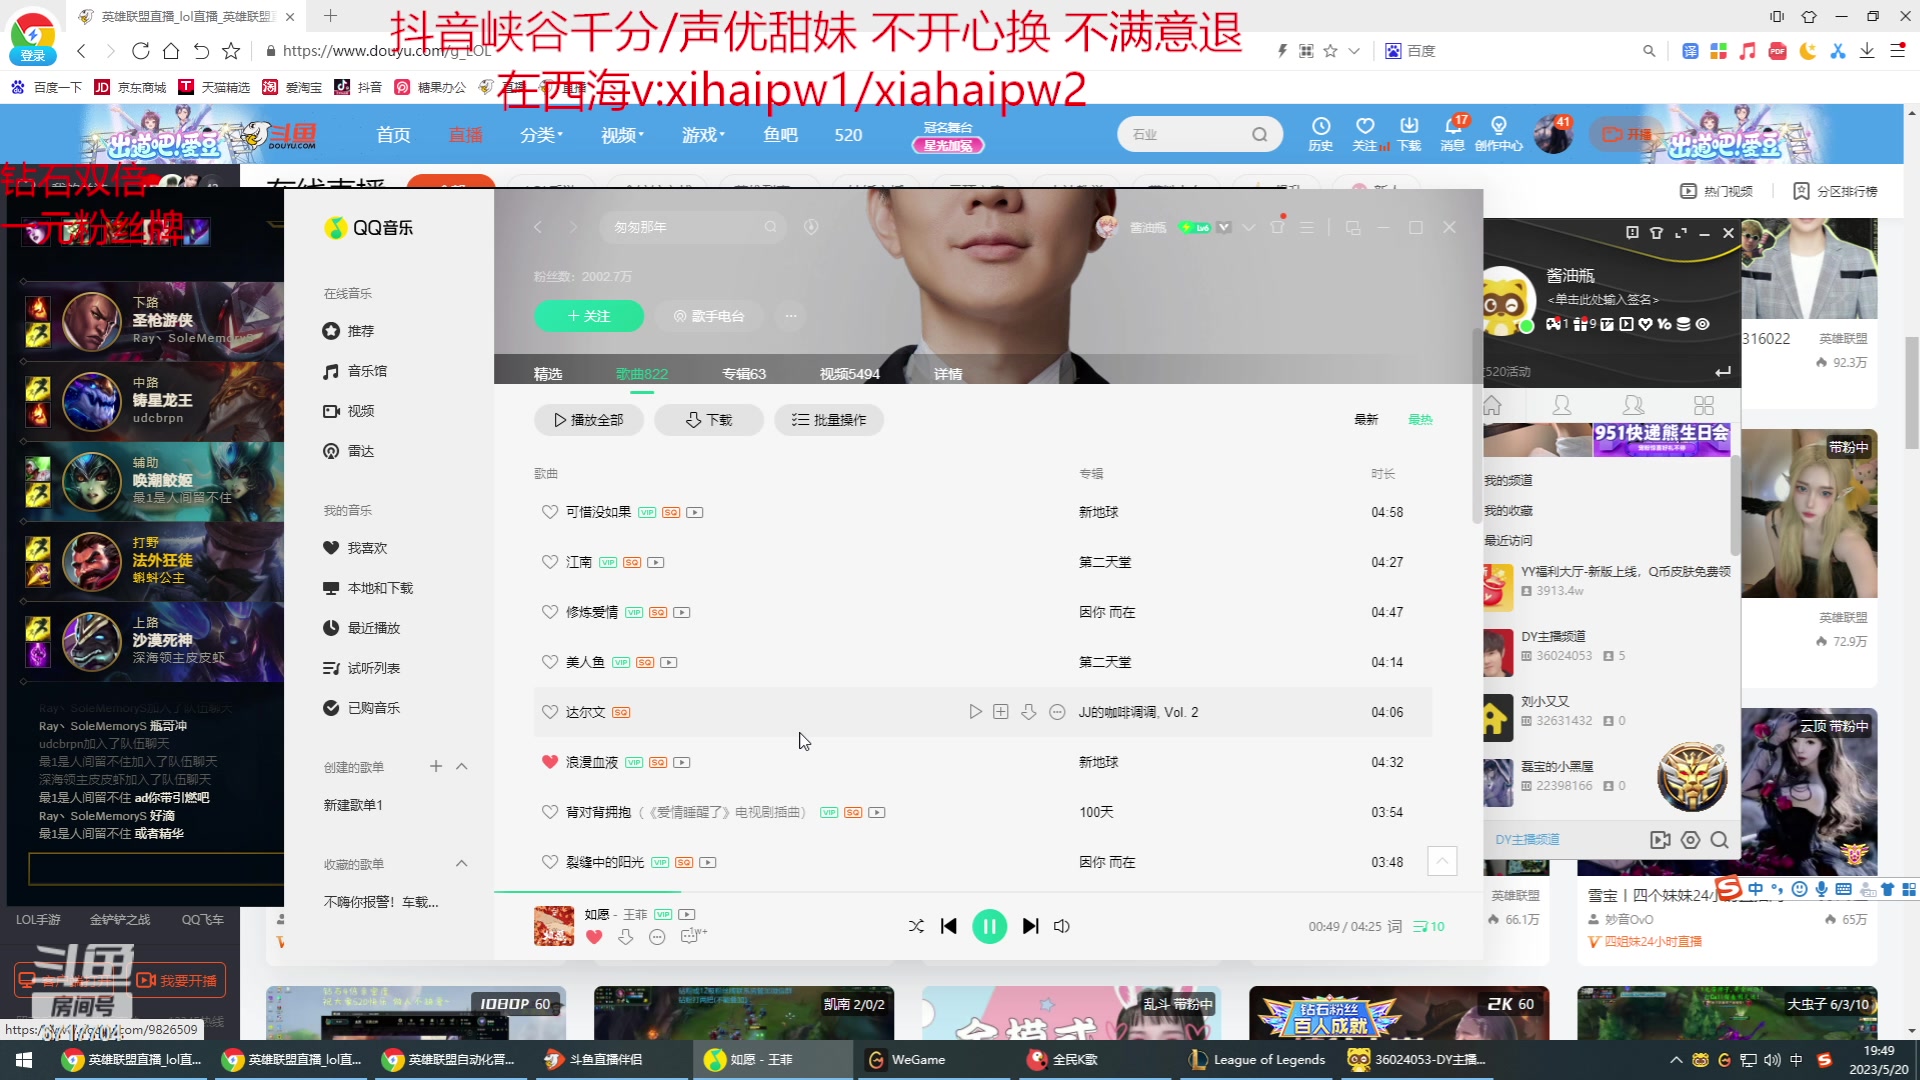Collapse the 创建的歌单 section
The width and height of the screenshot is (1920, 1080).
(x=461, y=766)
